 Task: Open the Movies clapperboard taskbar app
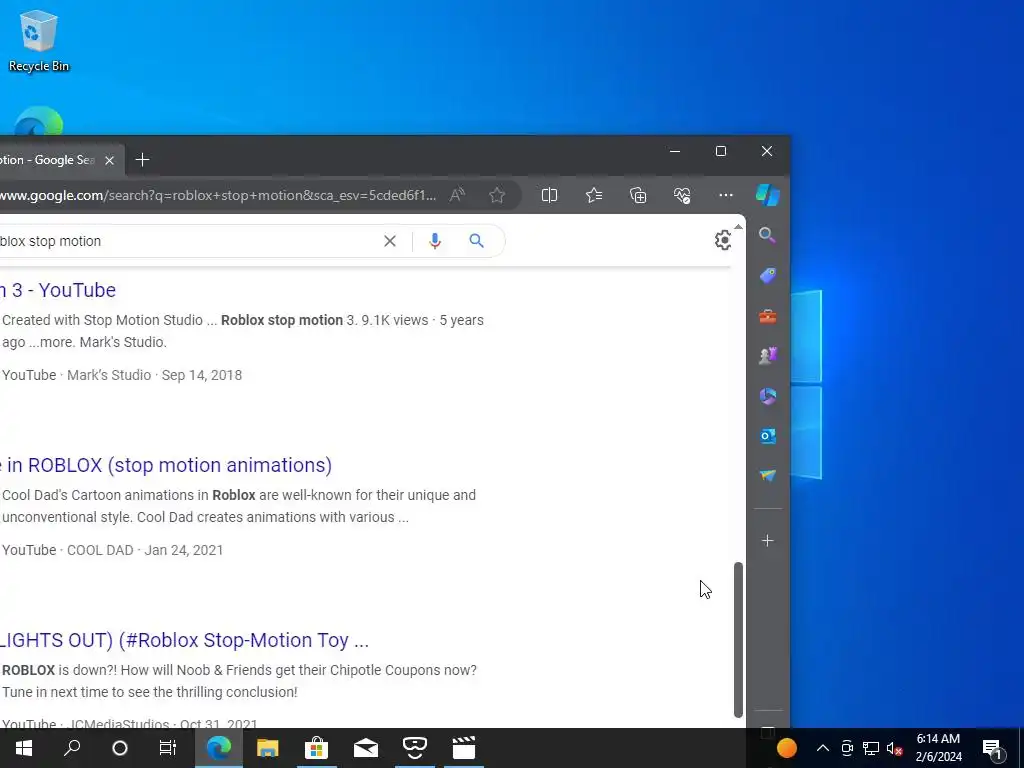pos(464,748)
